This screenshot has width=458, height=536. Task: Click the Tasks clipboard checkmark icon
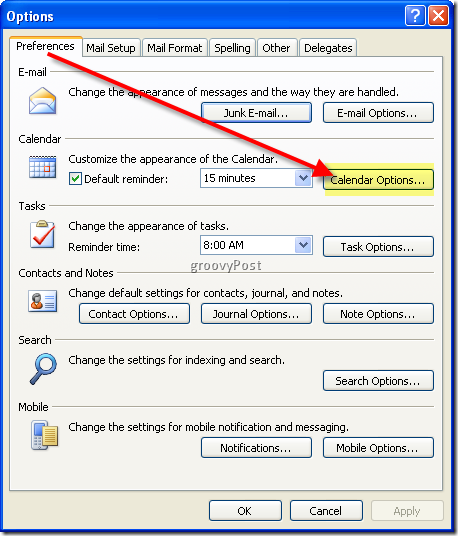point(42,234)
